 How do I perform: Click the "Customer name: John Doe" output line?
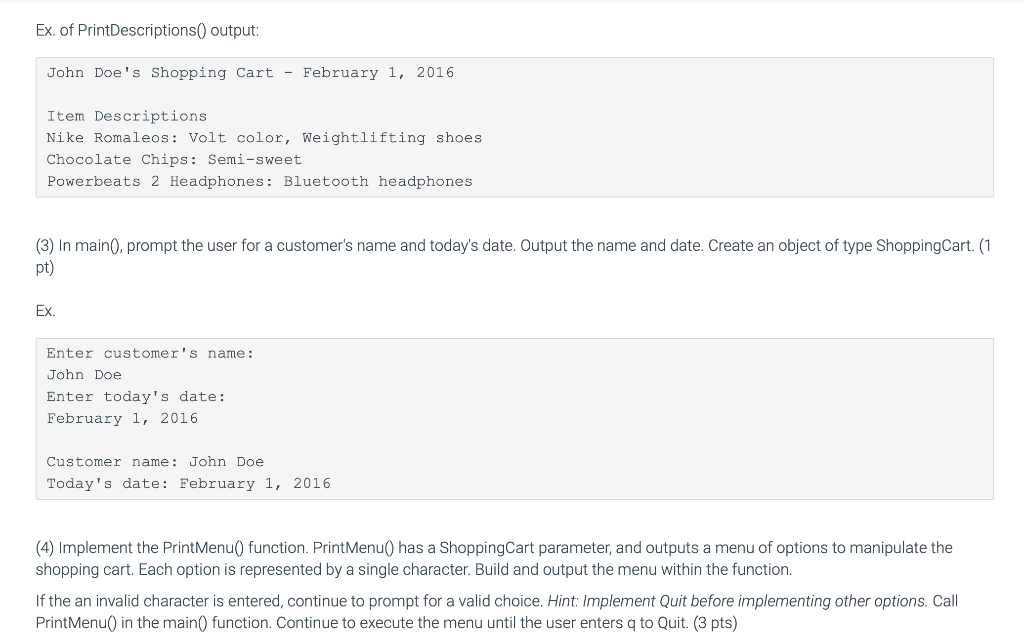[155, 462]
